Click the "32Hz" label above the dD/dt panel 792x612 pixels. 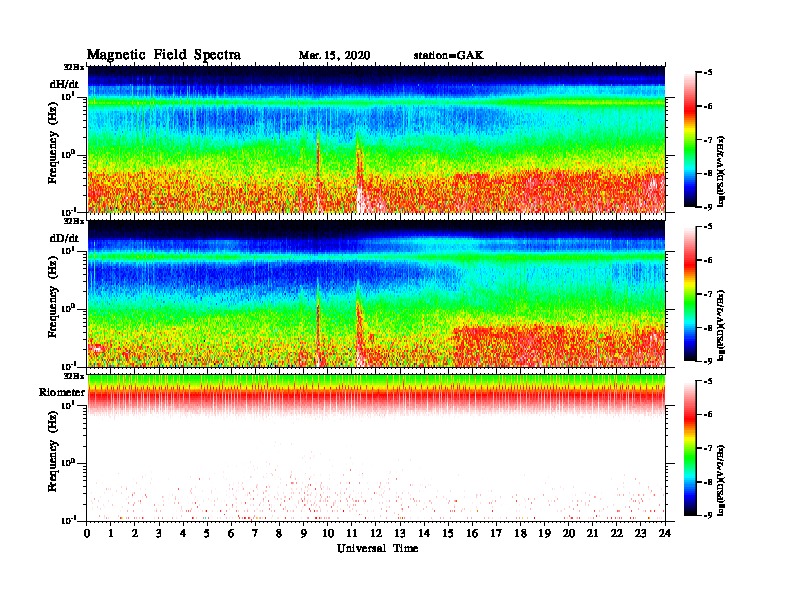coord(74,221)
